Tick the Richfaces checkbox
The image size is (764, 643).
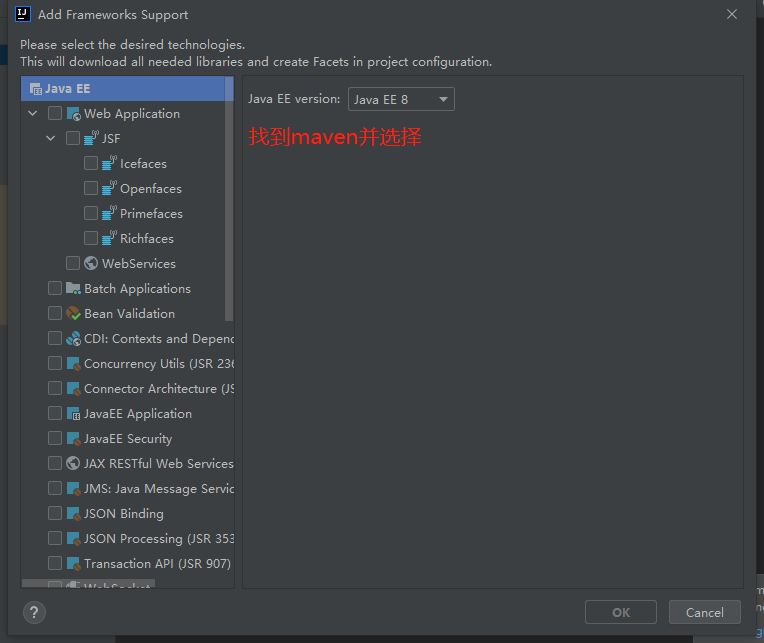pos(91,238)
